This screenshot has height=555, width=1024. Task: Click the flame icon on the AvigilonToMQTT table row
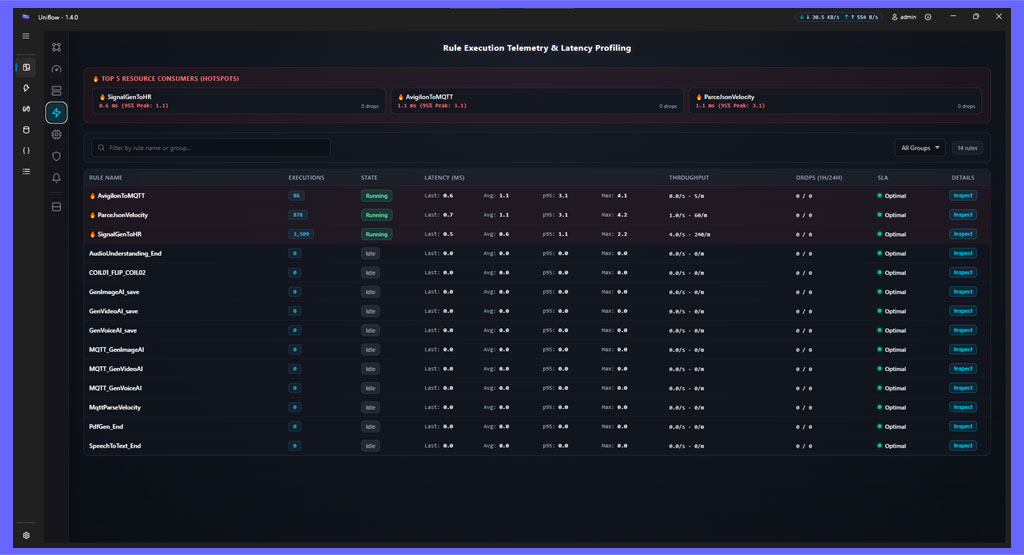pos(92,196)
